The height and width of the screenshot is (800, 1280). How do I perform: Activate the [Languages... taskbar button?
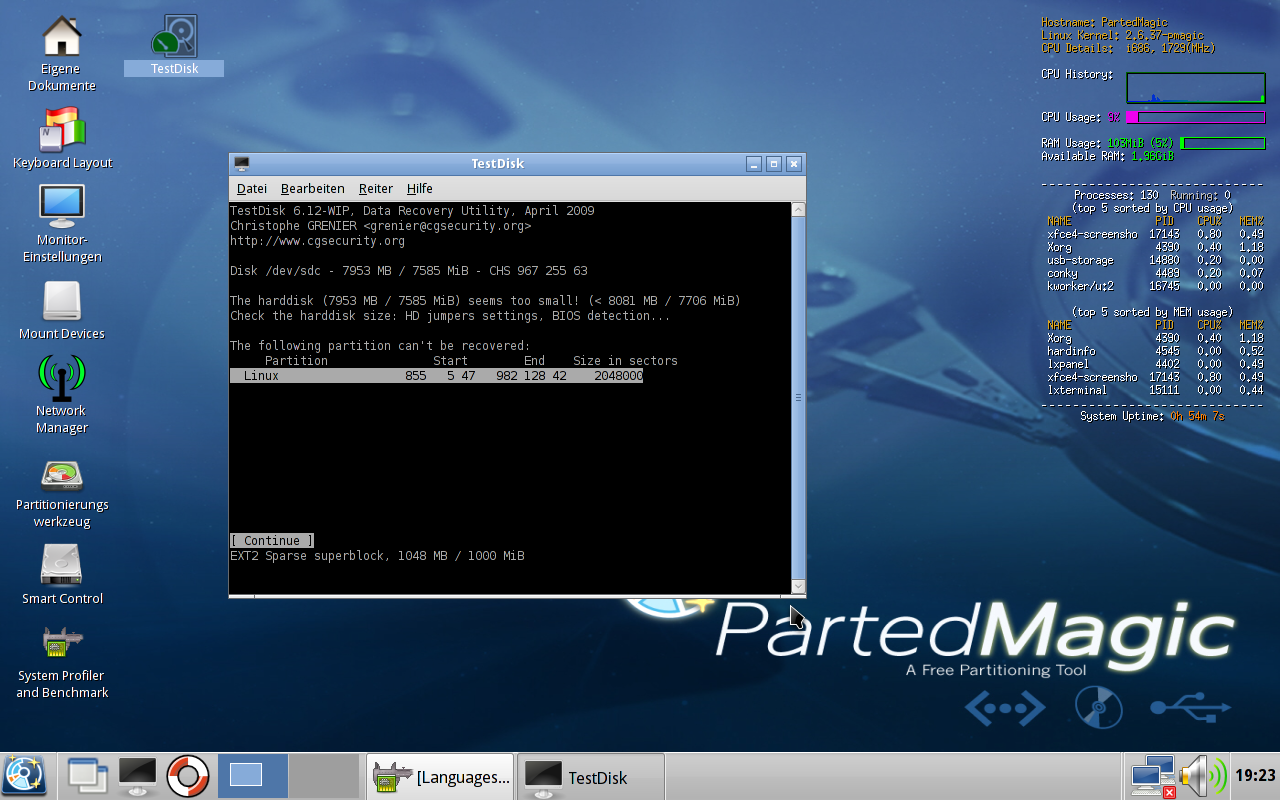tap(441, 777)
